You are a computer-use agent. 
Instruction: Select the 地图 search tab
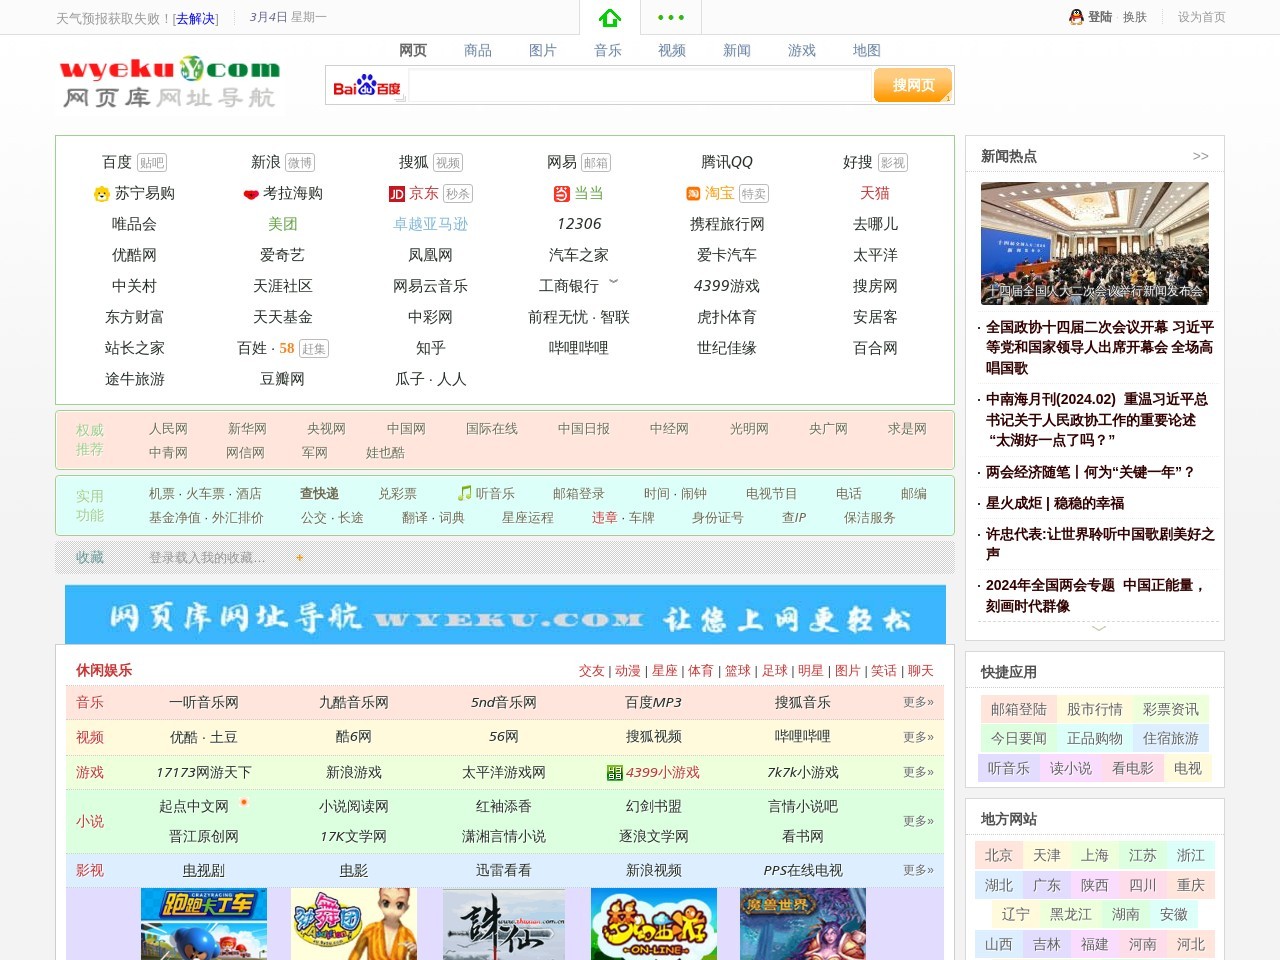pos(867,50)
